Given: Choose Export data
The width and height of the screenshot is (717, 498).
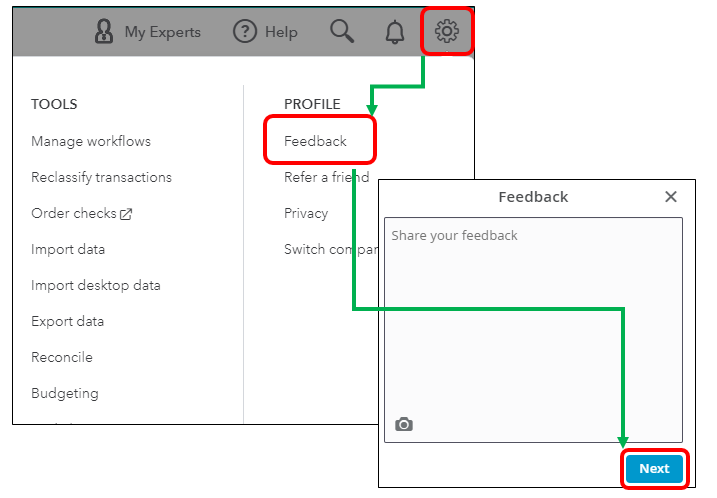Looking at the screenshot, I should 67,321.
